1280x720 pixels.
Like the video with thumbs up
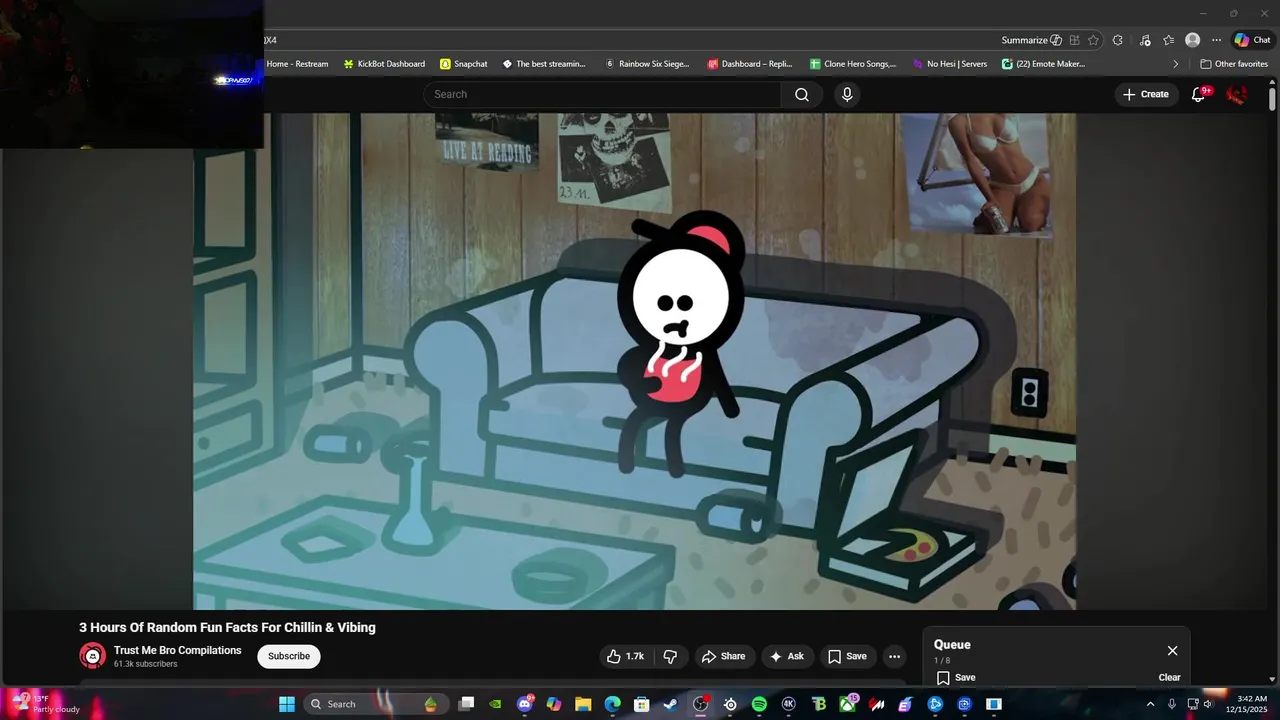click(626, 656)
